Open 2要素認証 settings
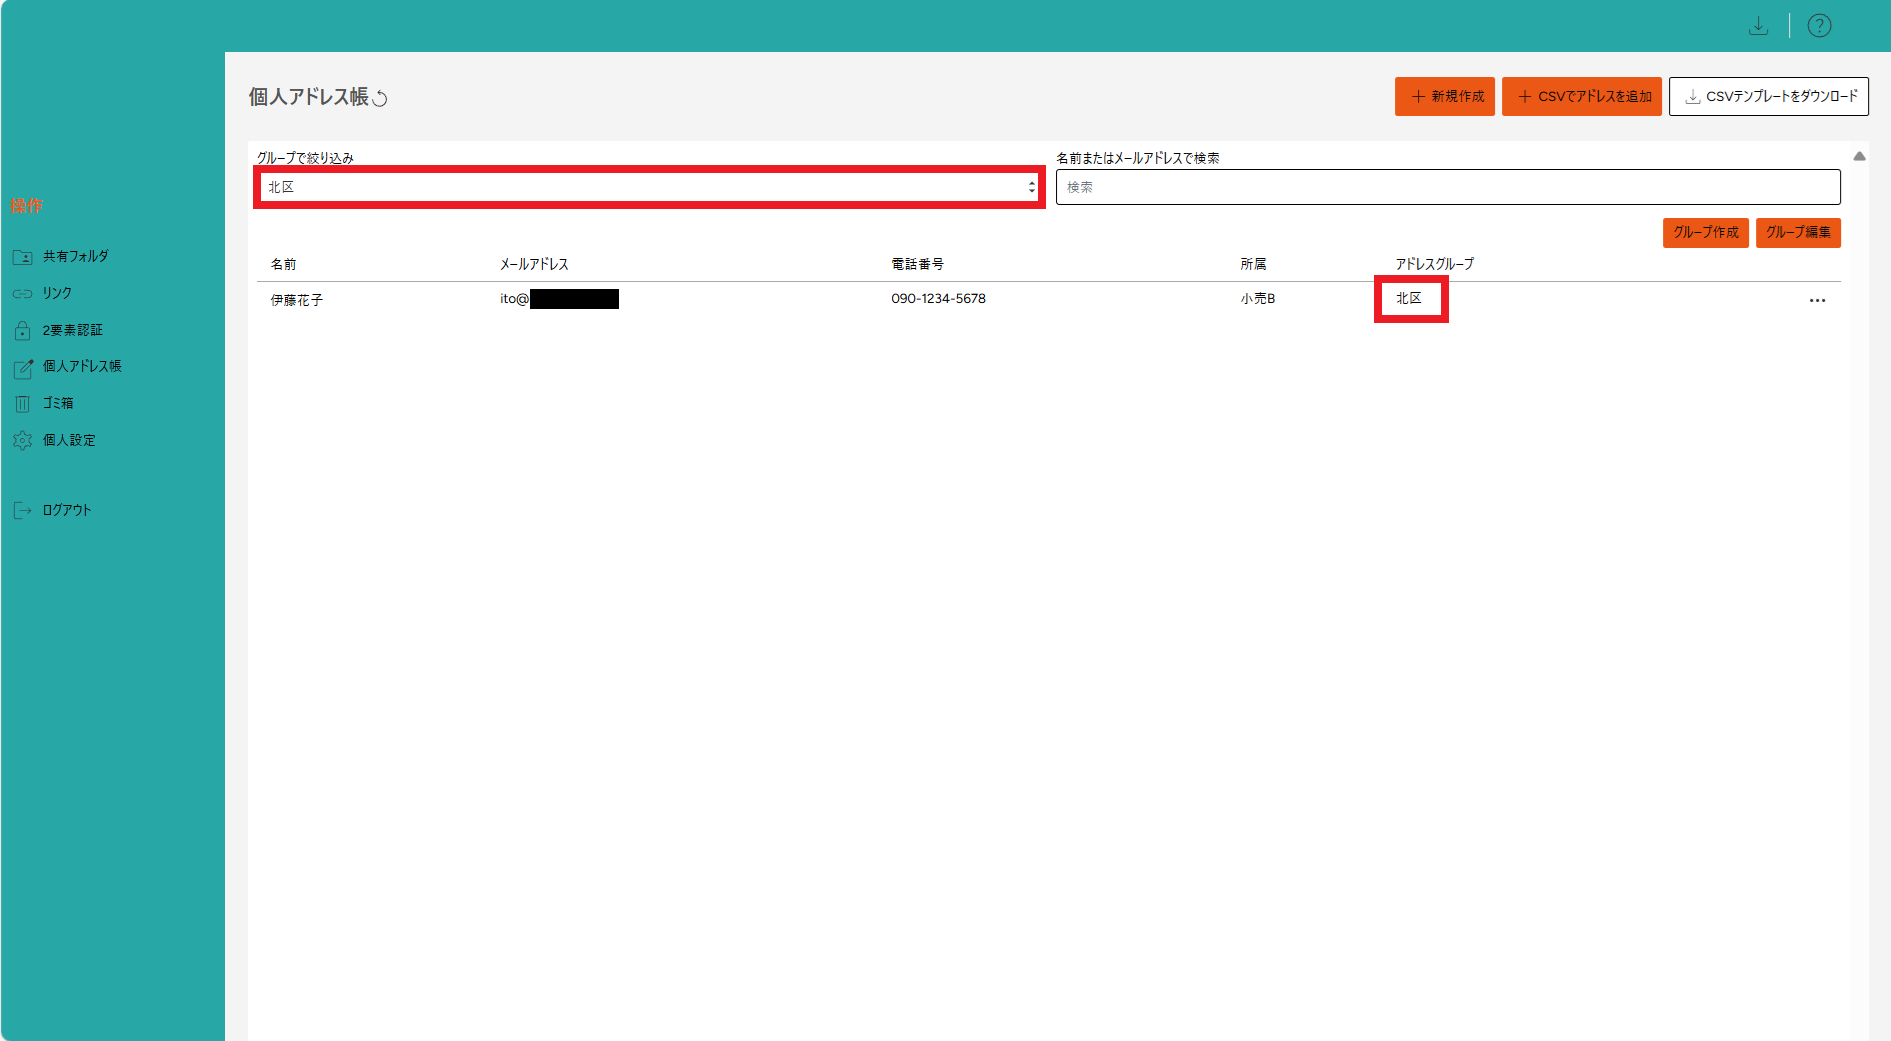This screenshot has height=1041, width=1891. (x=72, y=330)
